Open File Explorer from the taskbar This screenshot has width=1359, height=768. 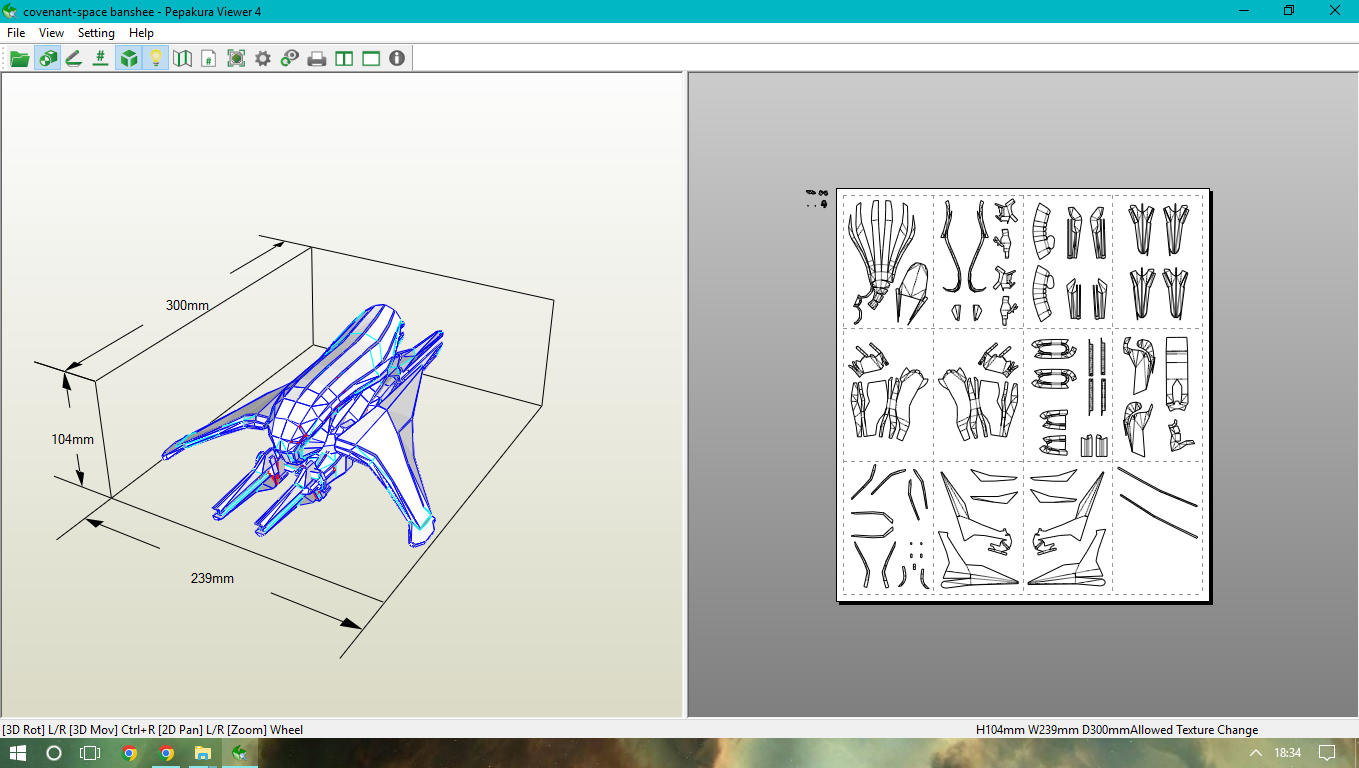(x=203, y=753)
